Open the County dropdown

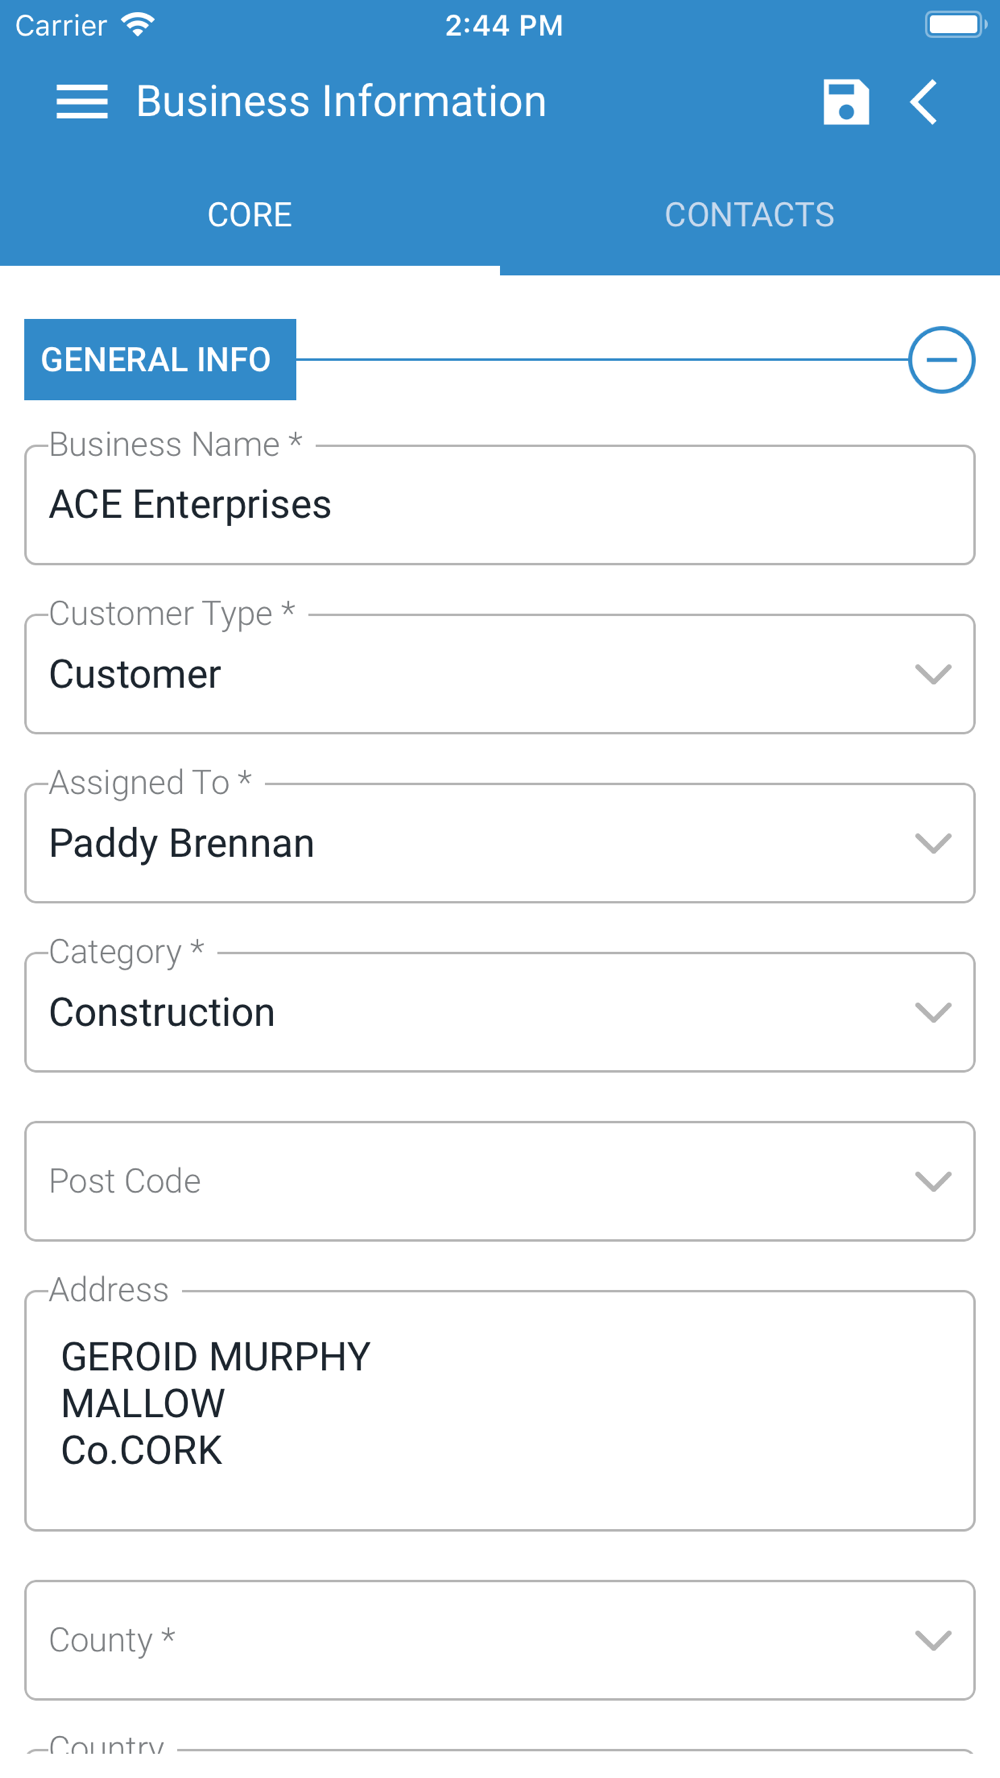(500, 1640)
